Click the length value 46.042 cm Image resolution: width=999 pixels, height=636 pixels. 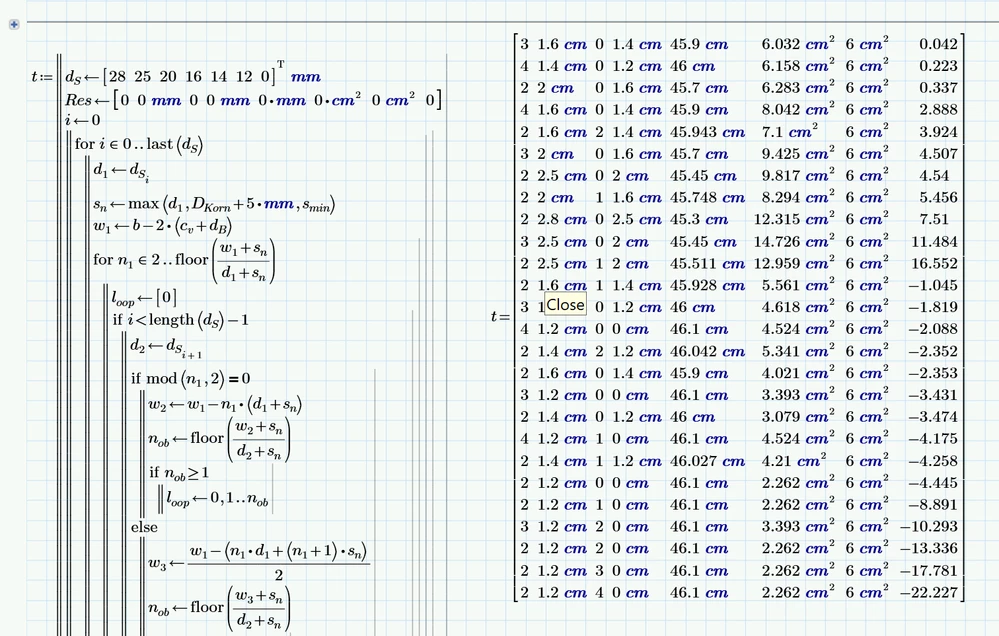click(x=707, y=351)
